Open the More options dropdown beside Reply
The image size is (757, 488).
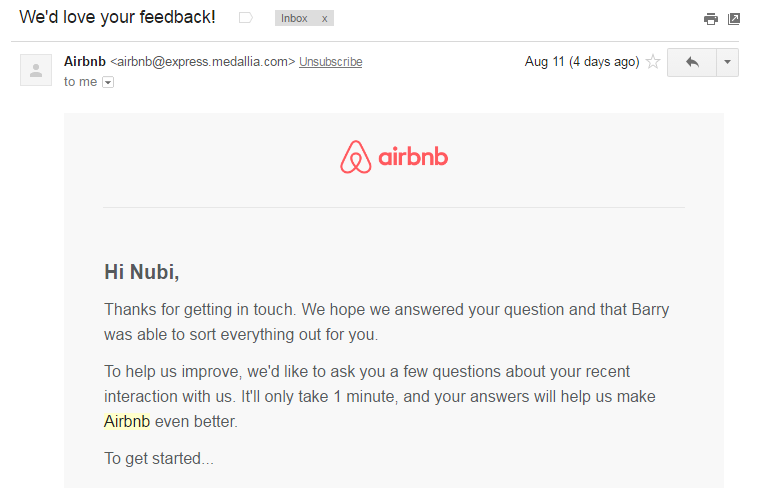pos(727,62)
